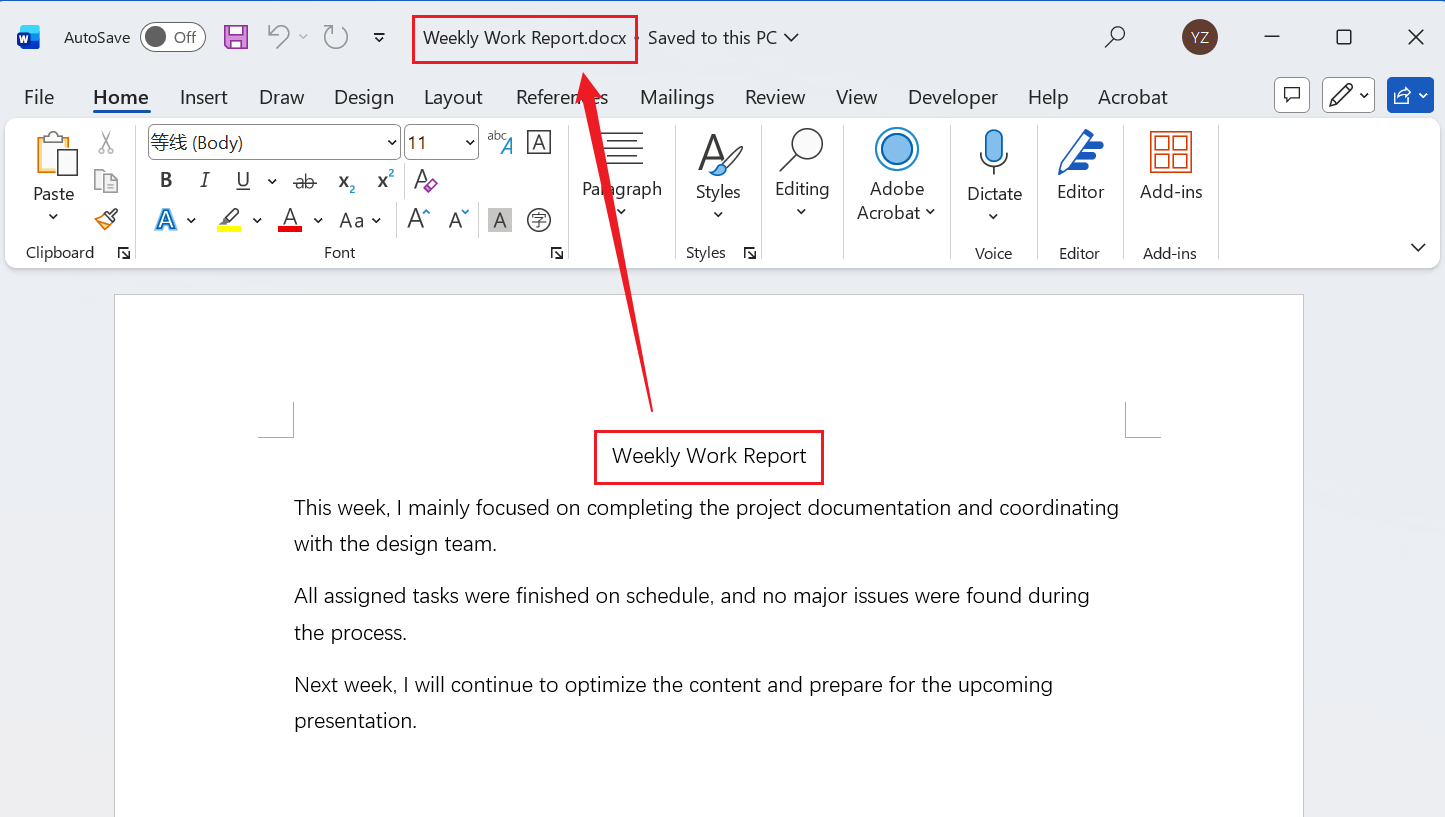1445x817 pixels.
Task: Click the phonetic guide icon
Action: [x=500, y=142]
